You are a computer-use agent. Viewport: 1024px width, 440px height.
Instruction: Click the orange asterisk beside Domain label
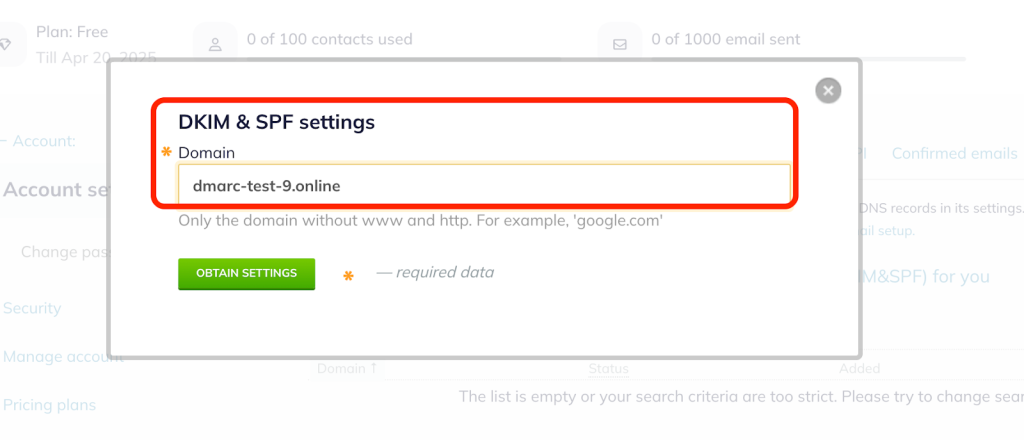[167, 152]
